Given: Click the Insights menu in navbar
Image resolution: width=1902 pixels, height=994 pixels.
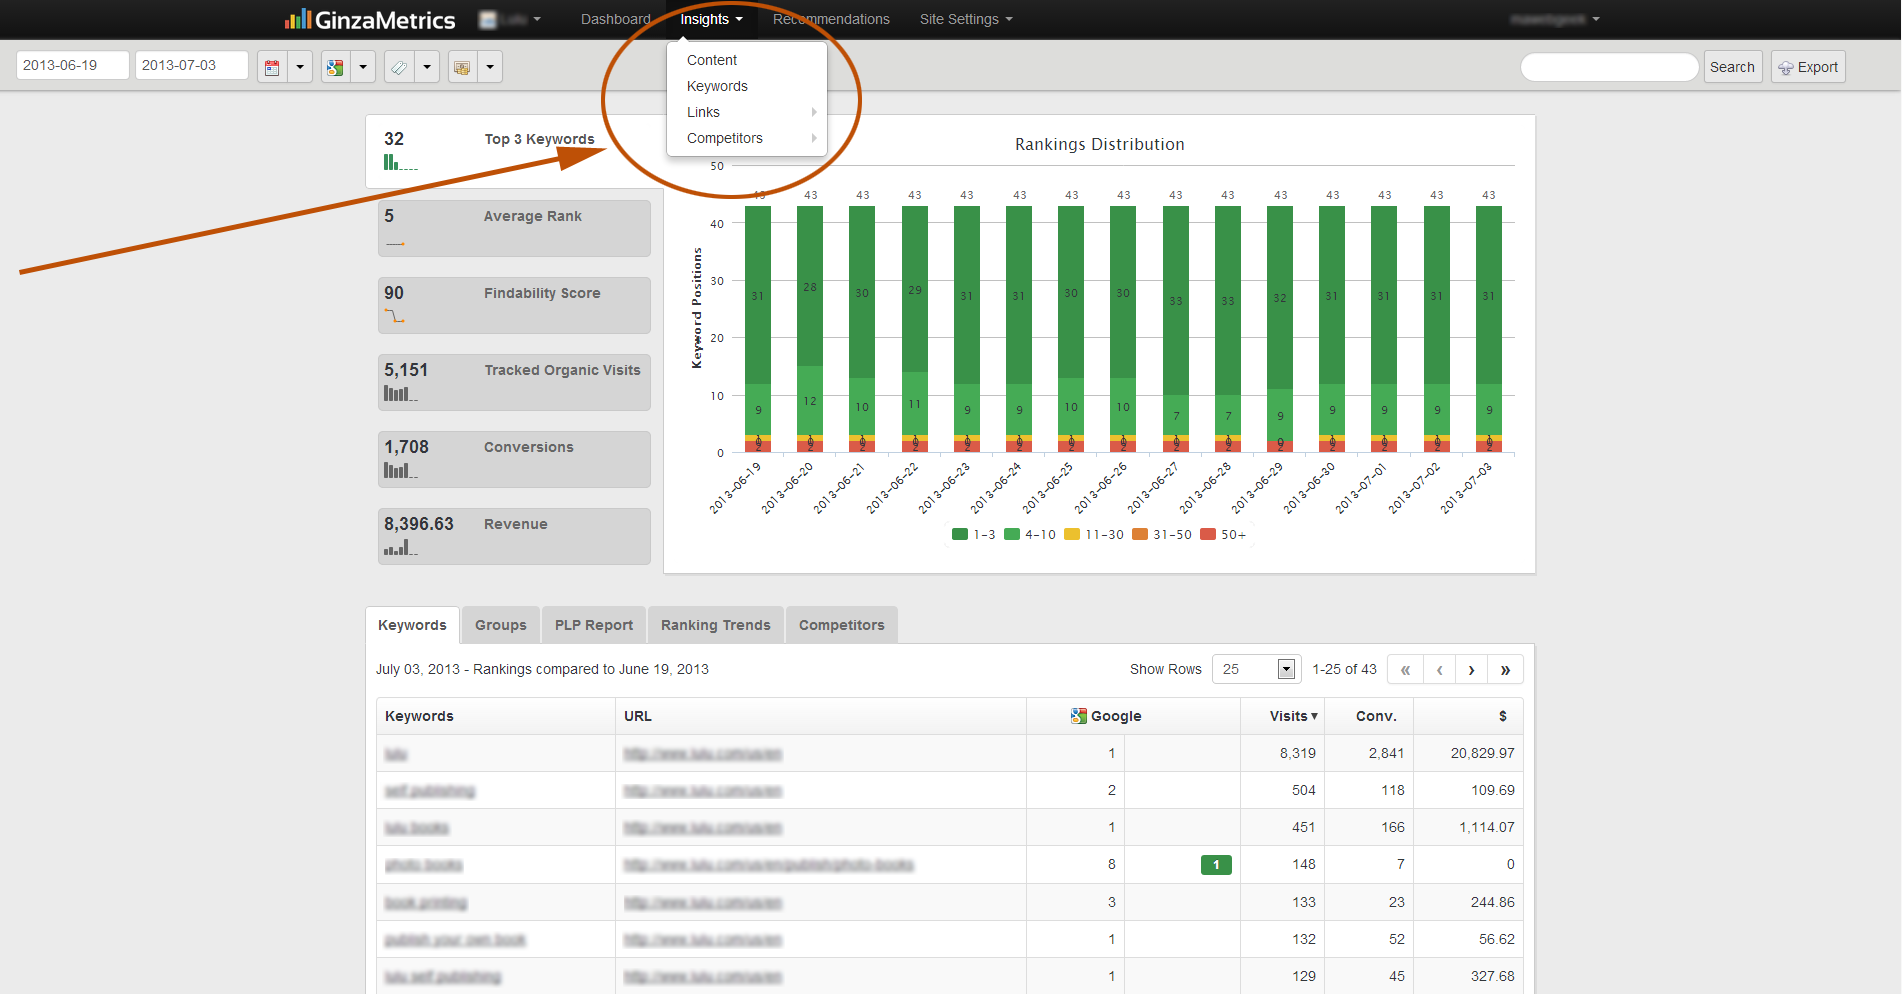Looking at the screenshot, I should pos(711,19).
